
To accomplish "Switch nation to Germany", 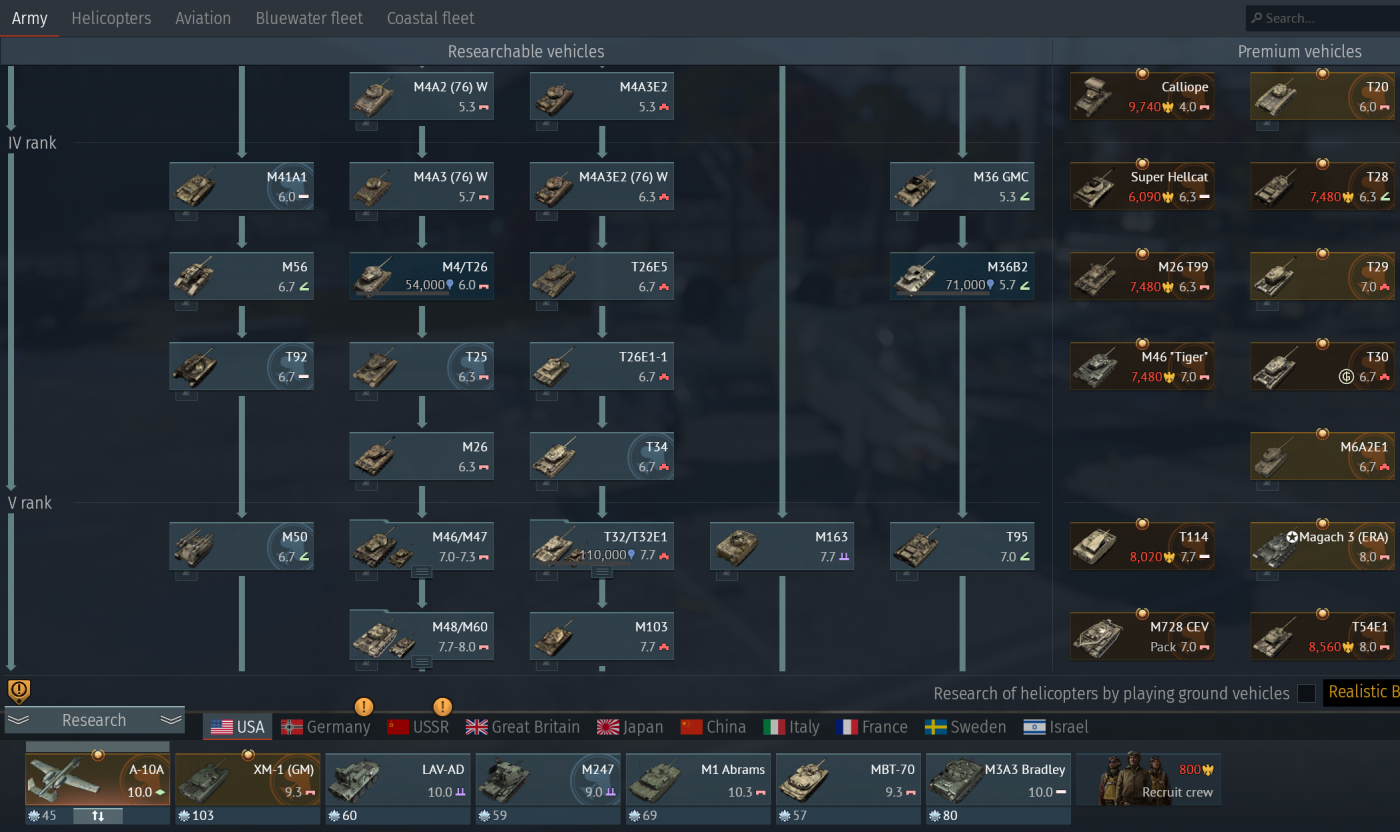I will (x=326, y=727).
